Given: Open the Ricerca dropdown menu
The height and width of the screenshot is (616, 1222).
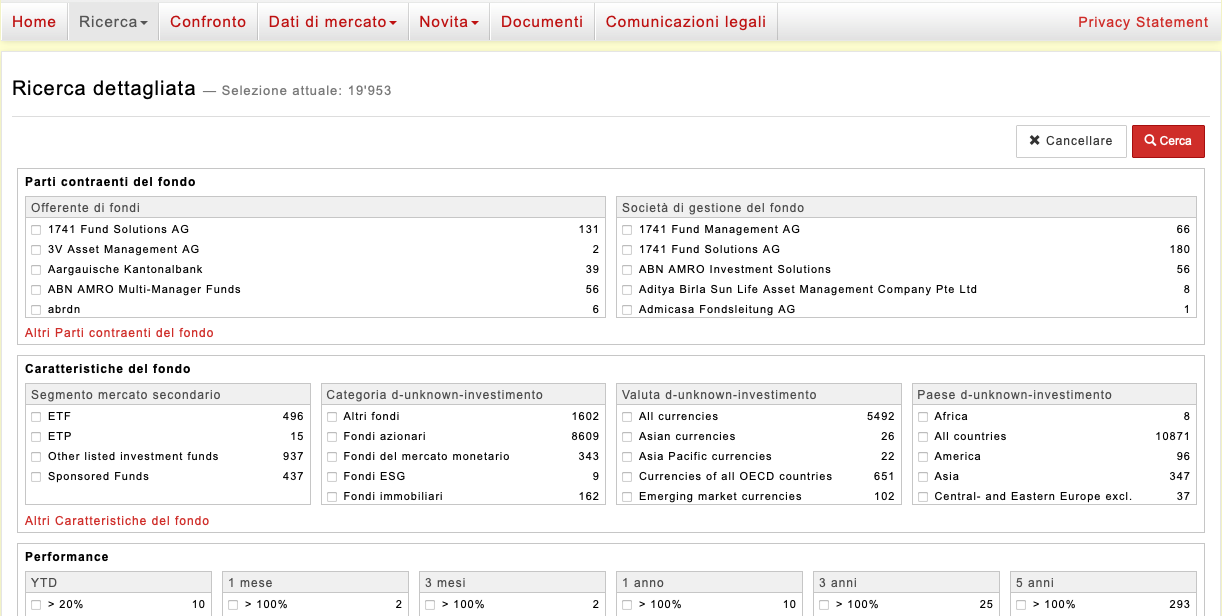Looking at the screenshot, I should [x=113, y=22].
